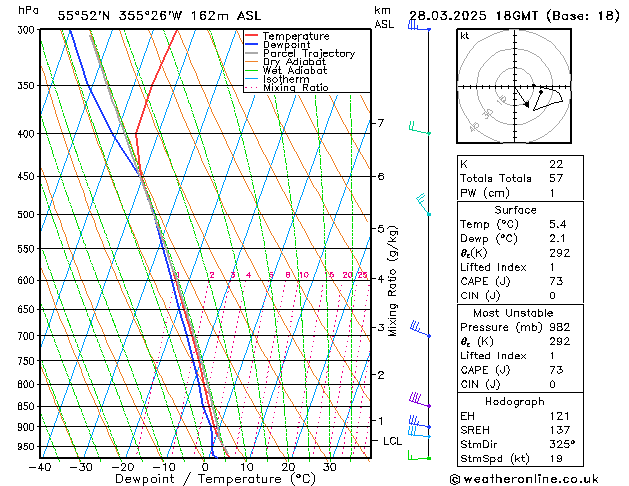Image resolution: width=629 pixels, height=486 pixels.
Task: Click the hPa axis unit label
Action: coord(28,10)
